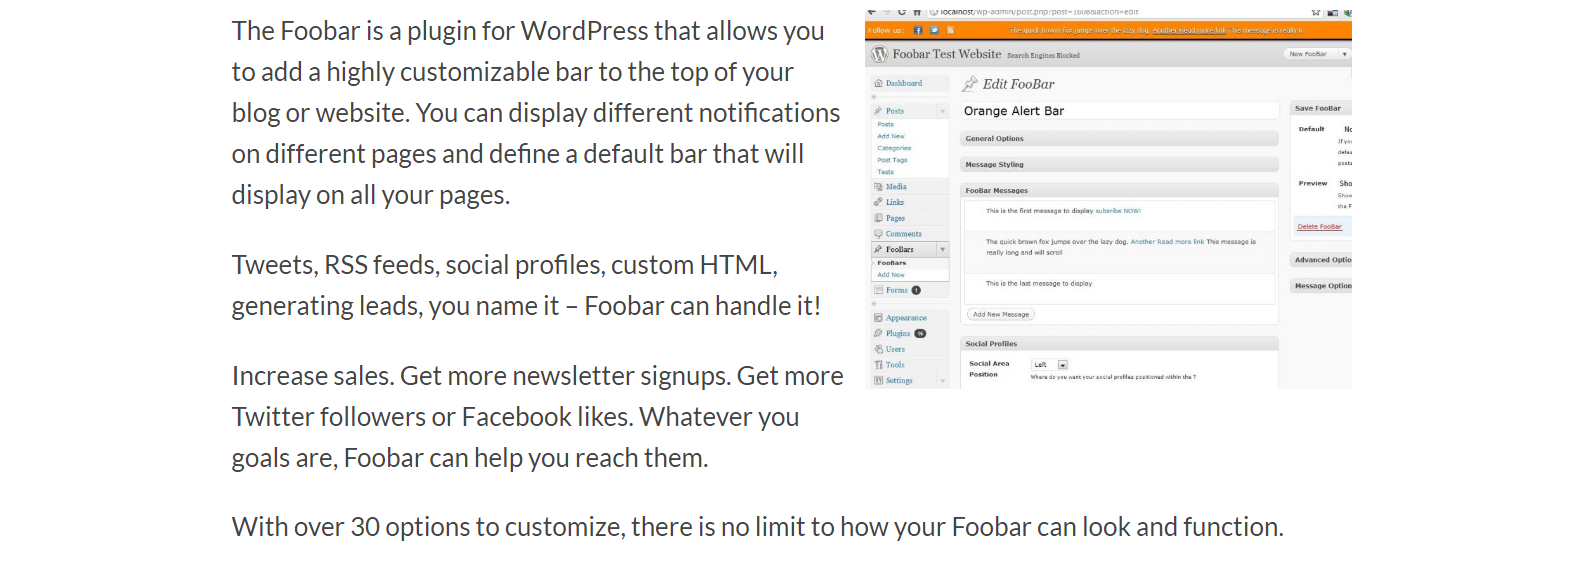The height and width of the screenshot is (575, 1583).
Task: Open Pages via its sidebar icon
Action: pos(878,218)
